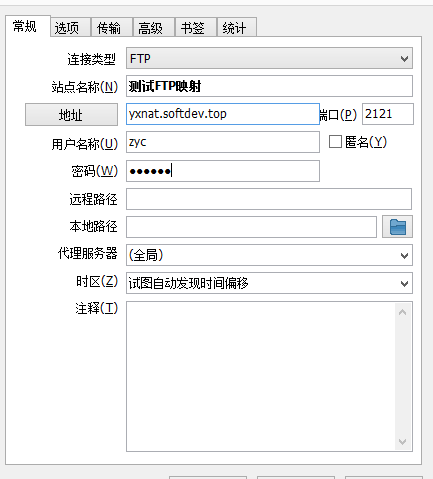Click the 密码 password field
This screenshot has height=479, width=433.
coord(223,171)
